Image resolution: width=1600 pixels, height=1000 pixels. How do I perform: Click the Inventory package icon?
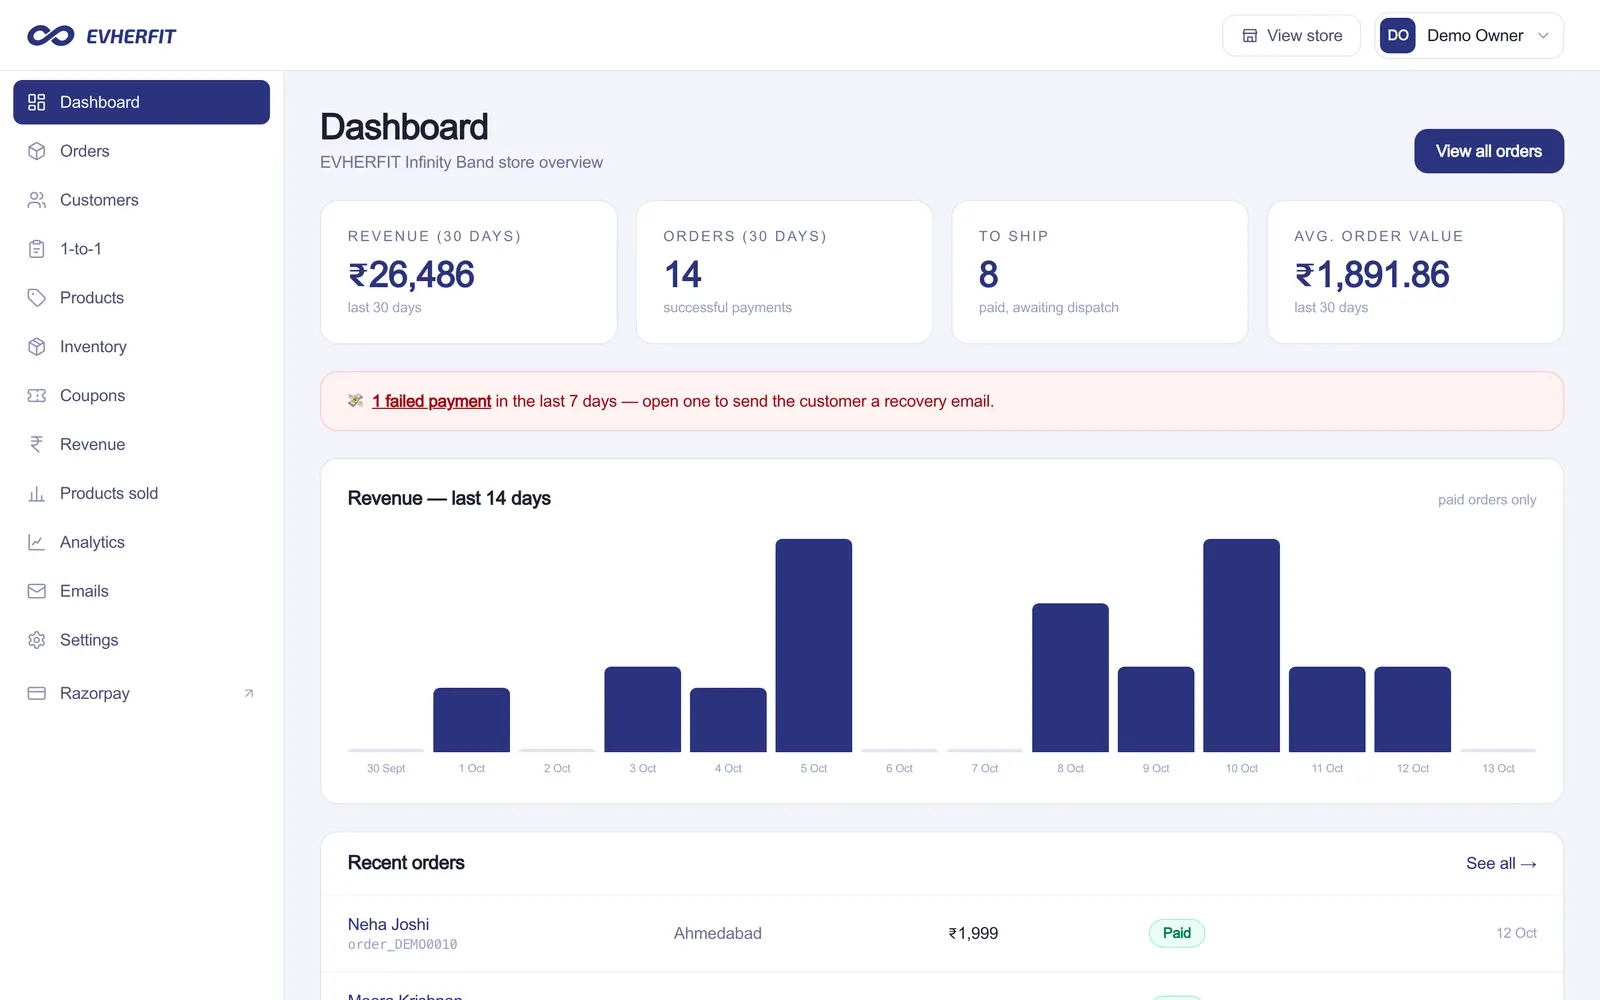(x=37, y=347)
